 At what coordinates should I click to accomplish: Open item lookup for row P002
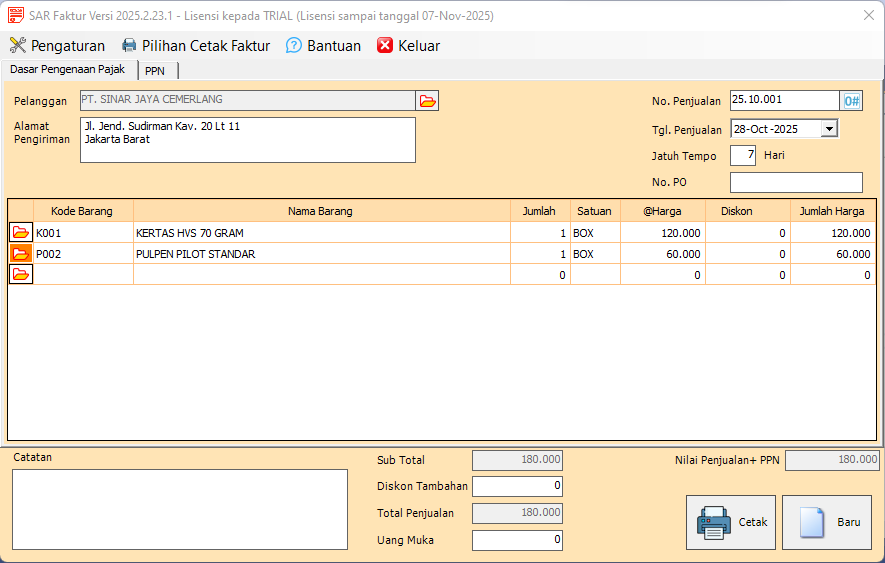click(21, 254)
